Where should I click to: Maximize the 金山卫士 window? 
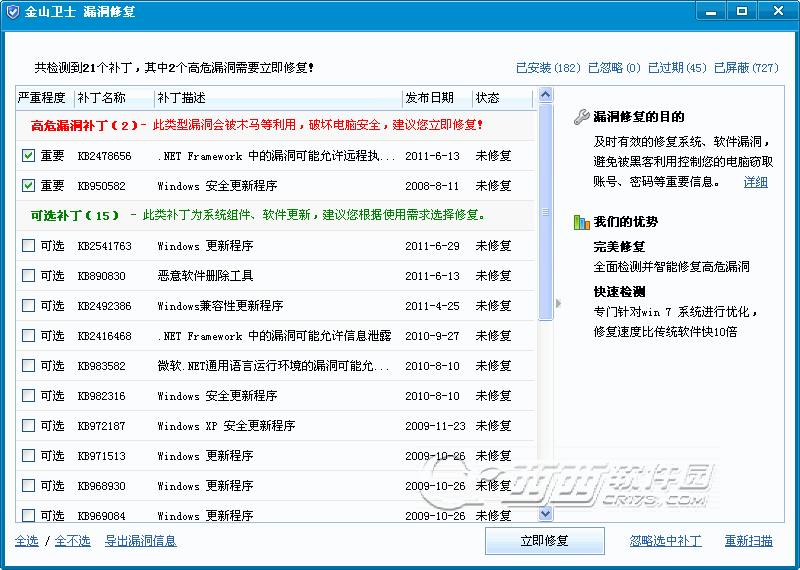(741, 11)
